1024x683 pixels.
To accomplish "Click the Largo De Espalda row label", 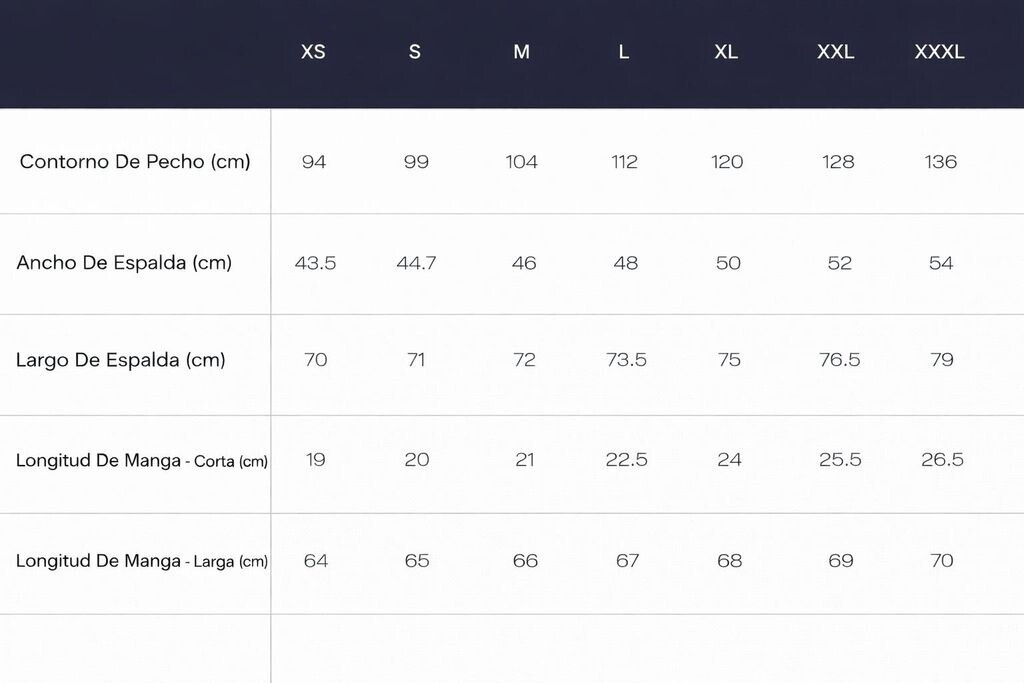I will [121, 360].
